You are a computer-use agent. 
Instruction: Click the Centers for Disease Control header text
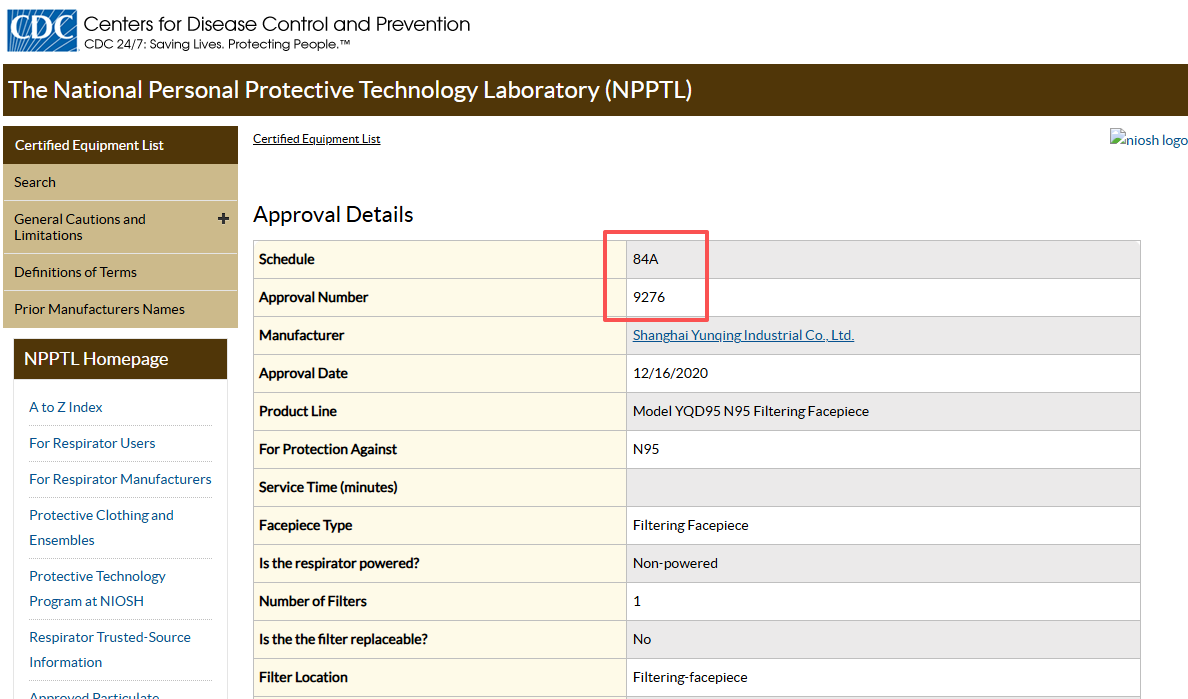coord(277,24)
